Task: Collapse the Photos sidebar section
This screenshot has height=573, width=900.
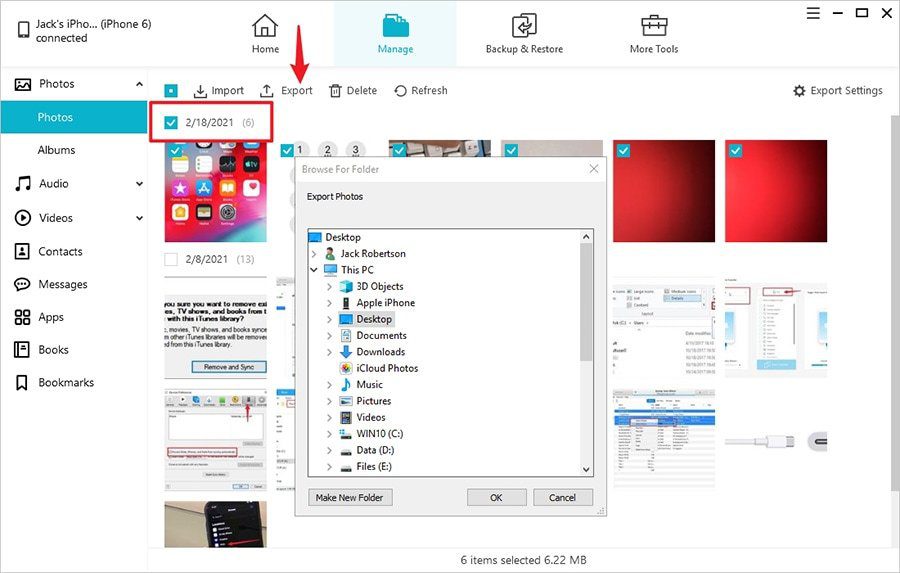Action: (139, 84)
